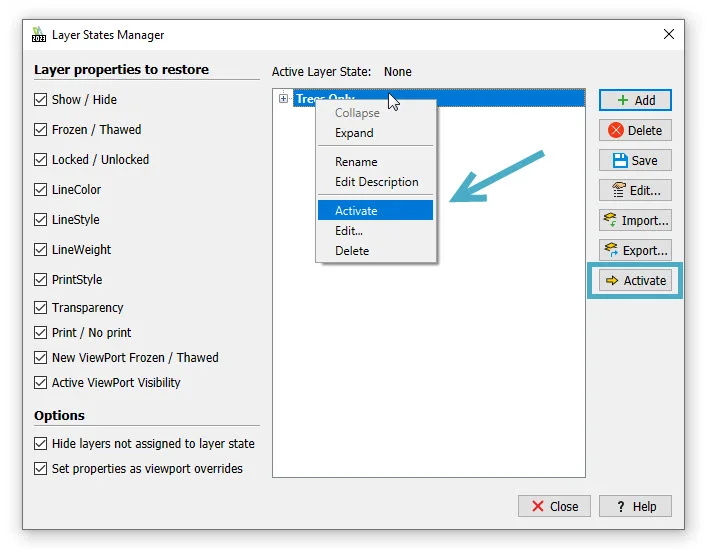The image size is (705, 550).
Task: Click the Export... layer states button
Action: click(635, 250)
